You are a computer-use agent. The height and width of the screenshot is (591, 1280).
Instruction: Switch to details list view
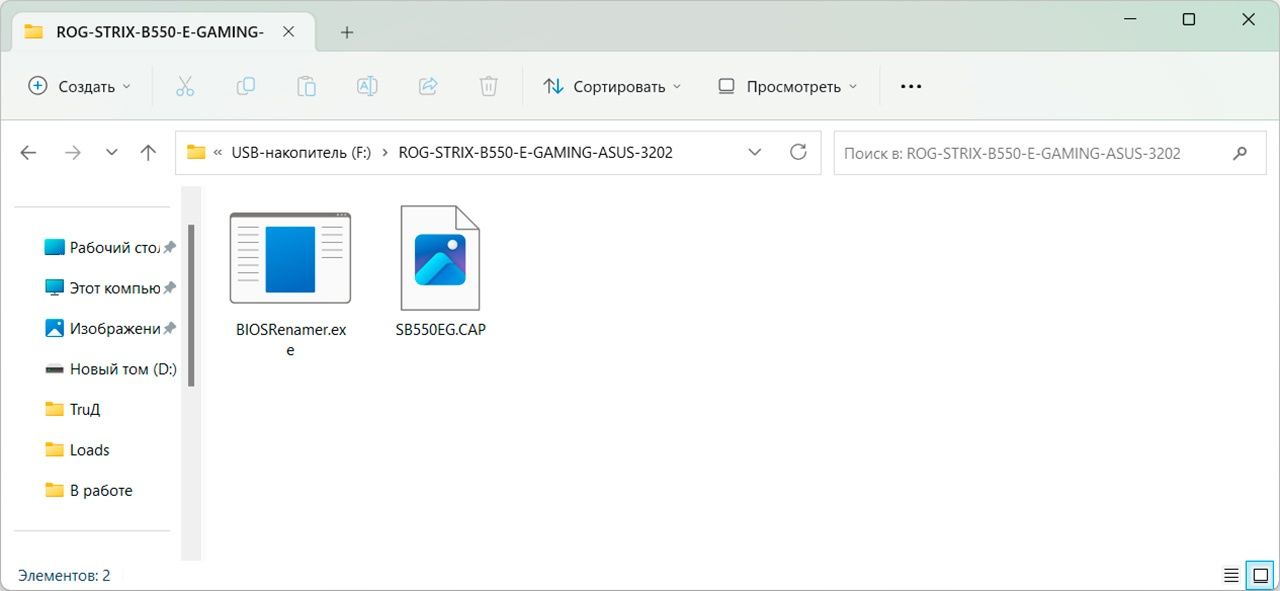click(1231, 575)
